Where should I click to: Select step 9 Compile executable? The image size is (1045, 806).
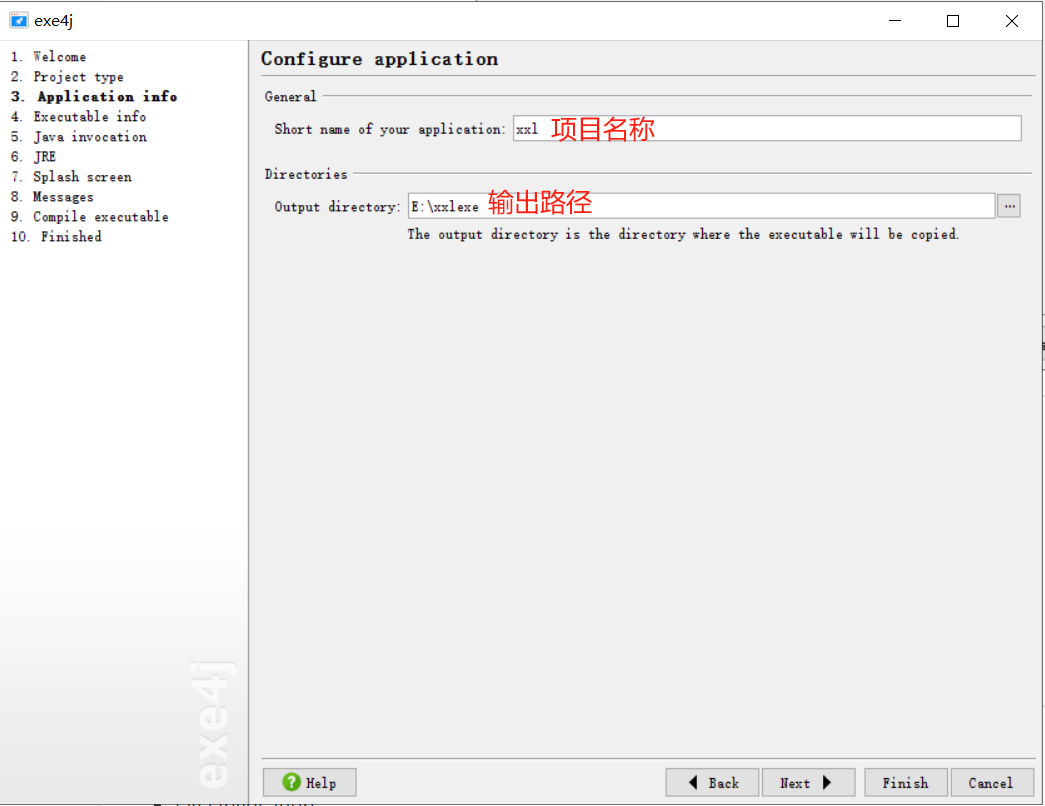tap(90, 217)
